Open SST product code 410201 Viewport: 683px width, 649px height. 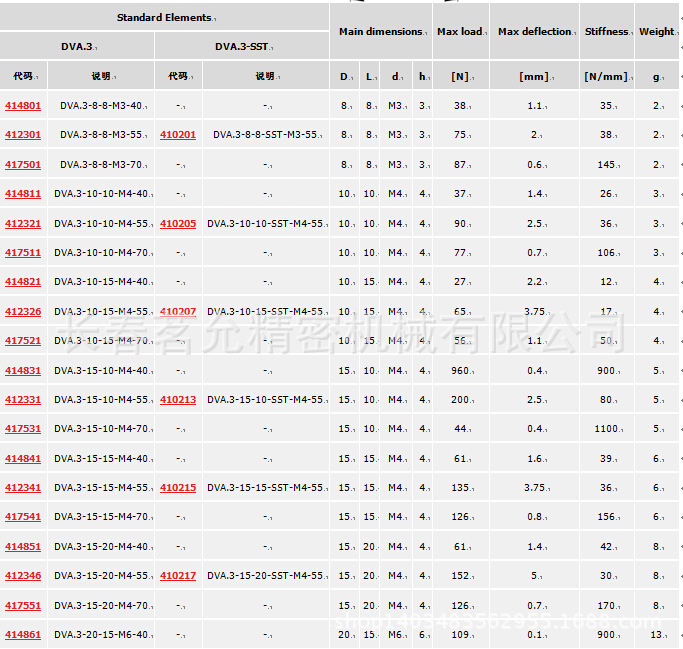178,135
